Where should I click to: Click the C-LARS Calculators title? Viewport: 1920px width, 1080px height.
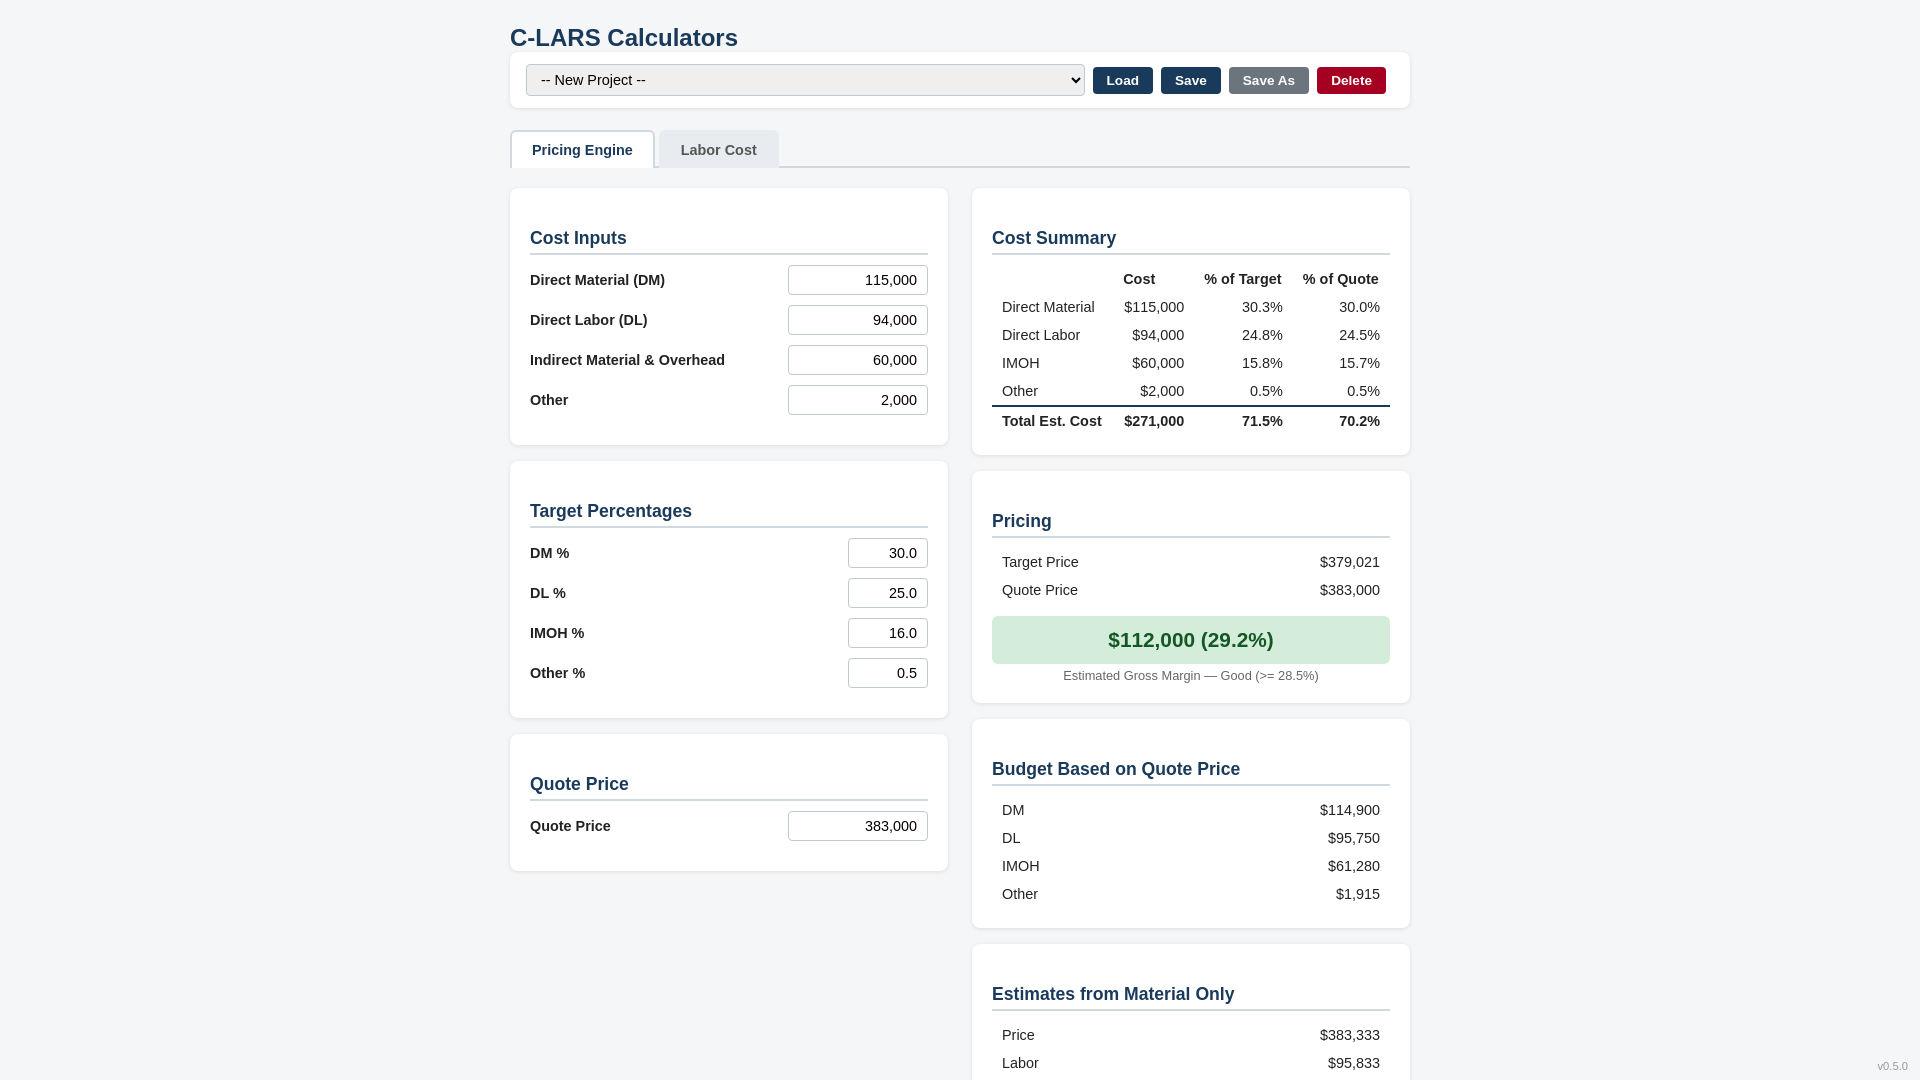pos(624,38)
